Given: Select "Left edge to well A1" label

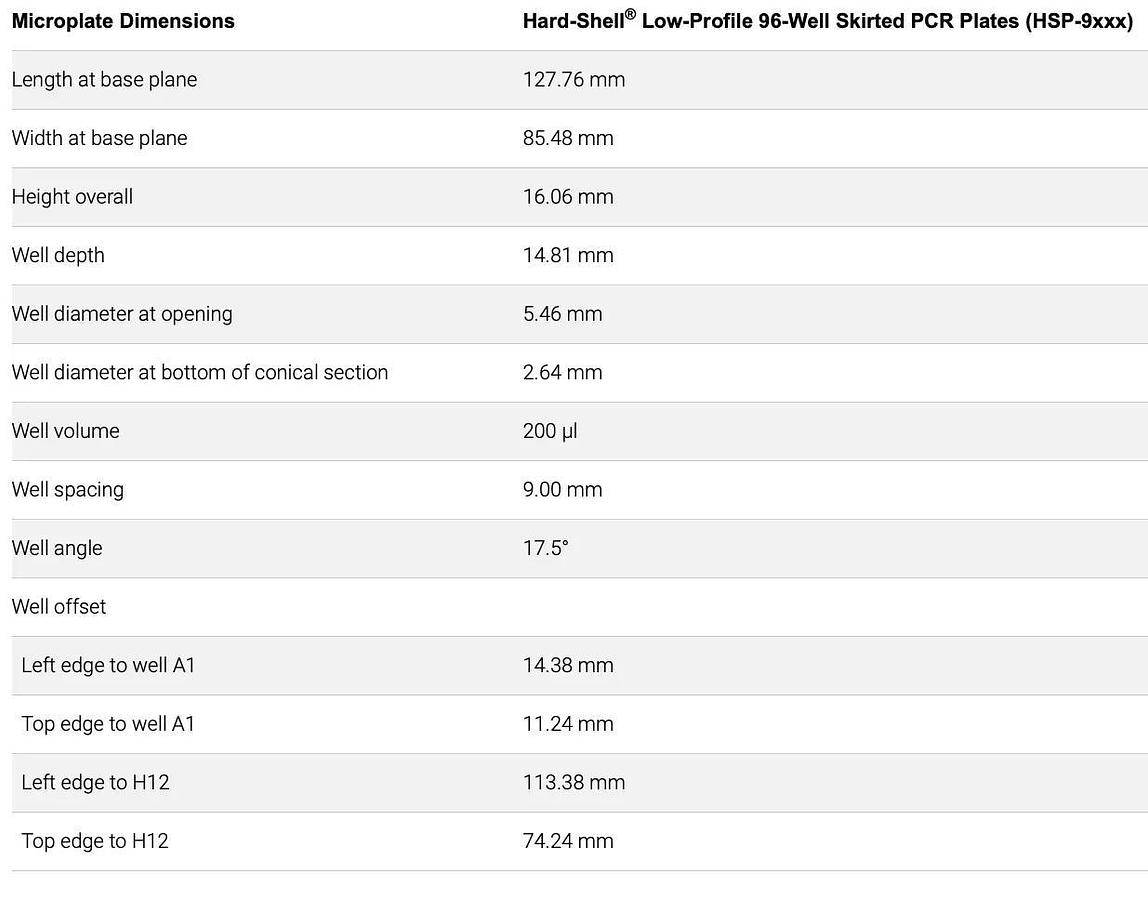Looking at the screenshot, I should click(108, 665).
